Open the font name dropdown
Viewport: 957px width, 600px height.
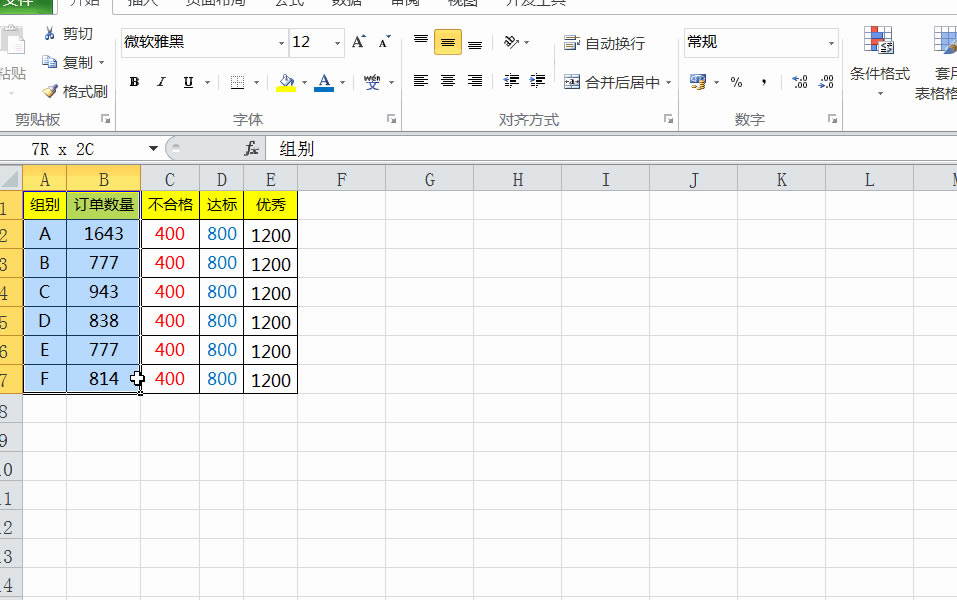pos(283,42)
